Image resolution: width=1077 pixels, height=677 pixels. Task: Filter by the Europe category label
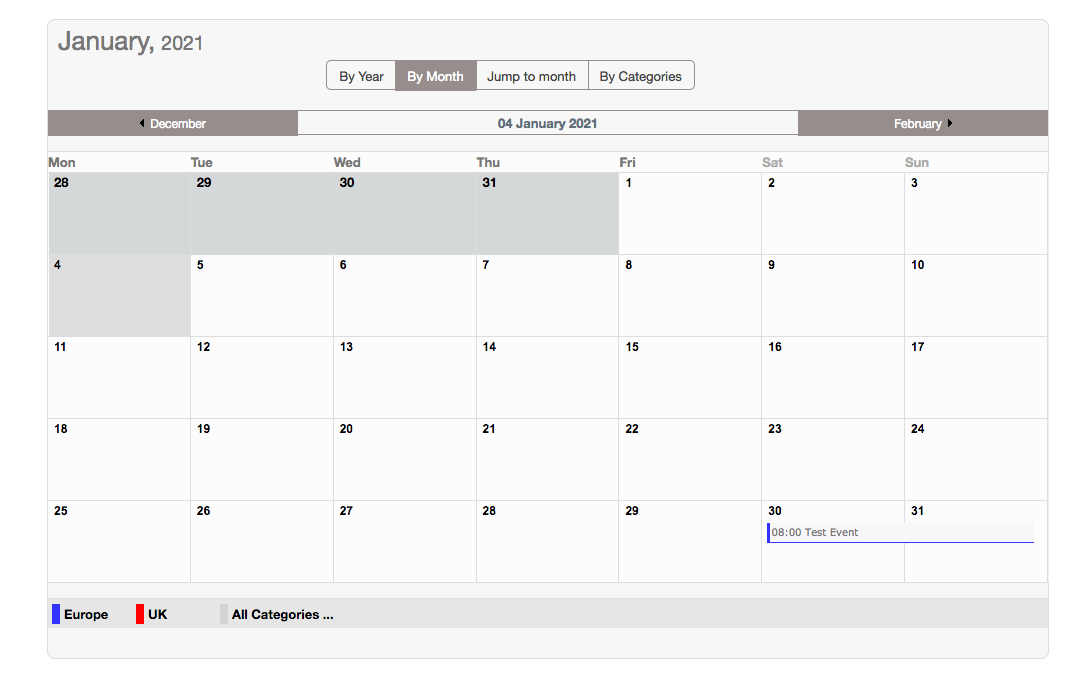86,615
